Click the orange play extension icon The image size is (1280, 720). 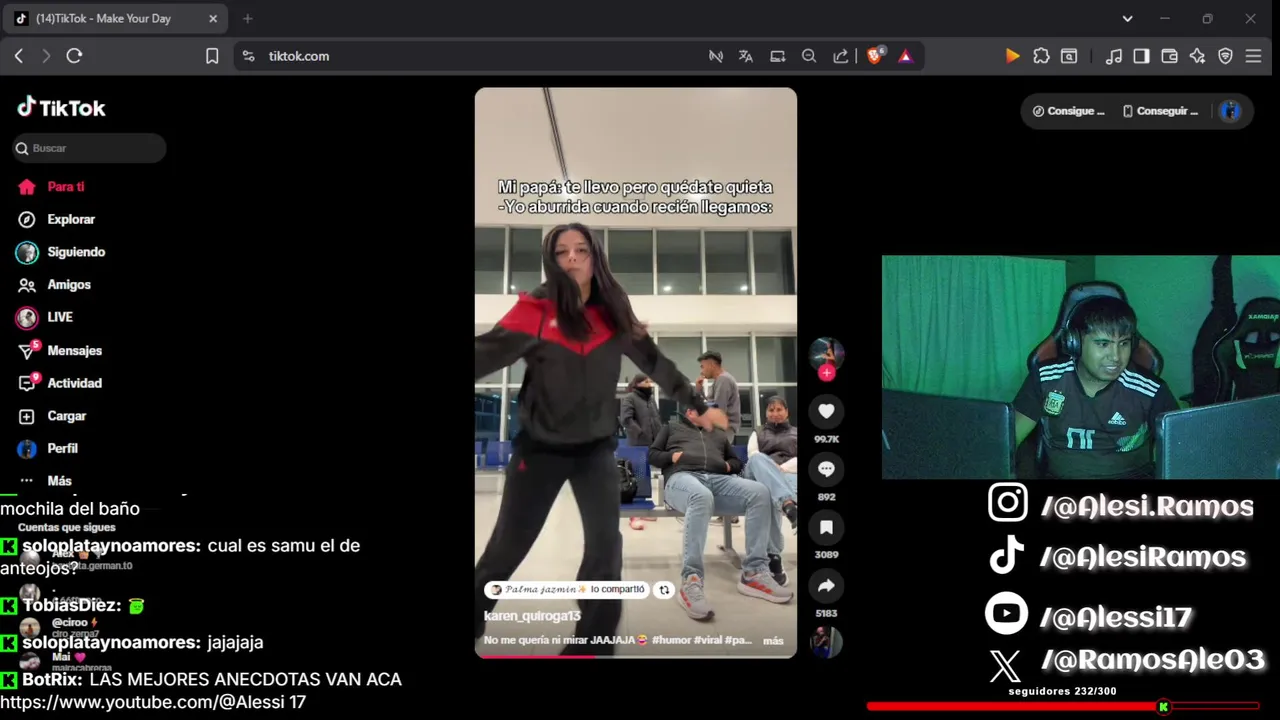point(1012,56)
